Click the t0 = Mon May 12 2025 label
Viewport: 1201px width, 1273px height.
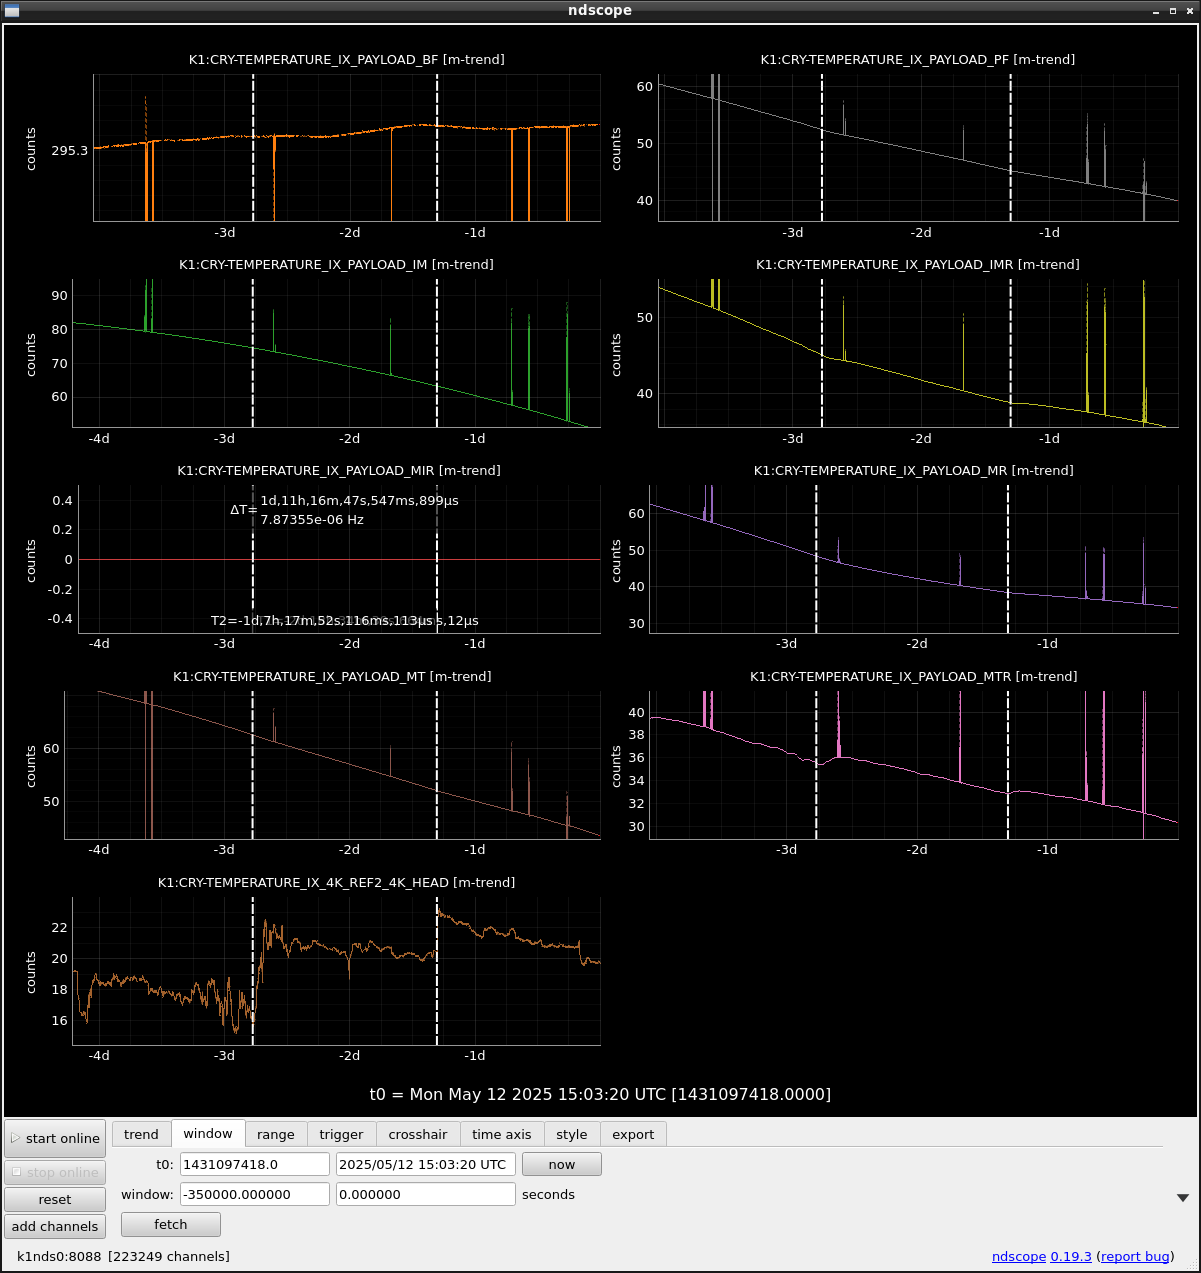[x=600, y=1094]
